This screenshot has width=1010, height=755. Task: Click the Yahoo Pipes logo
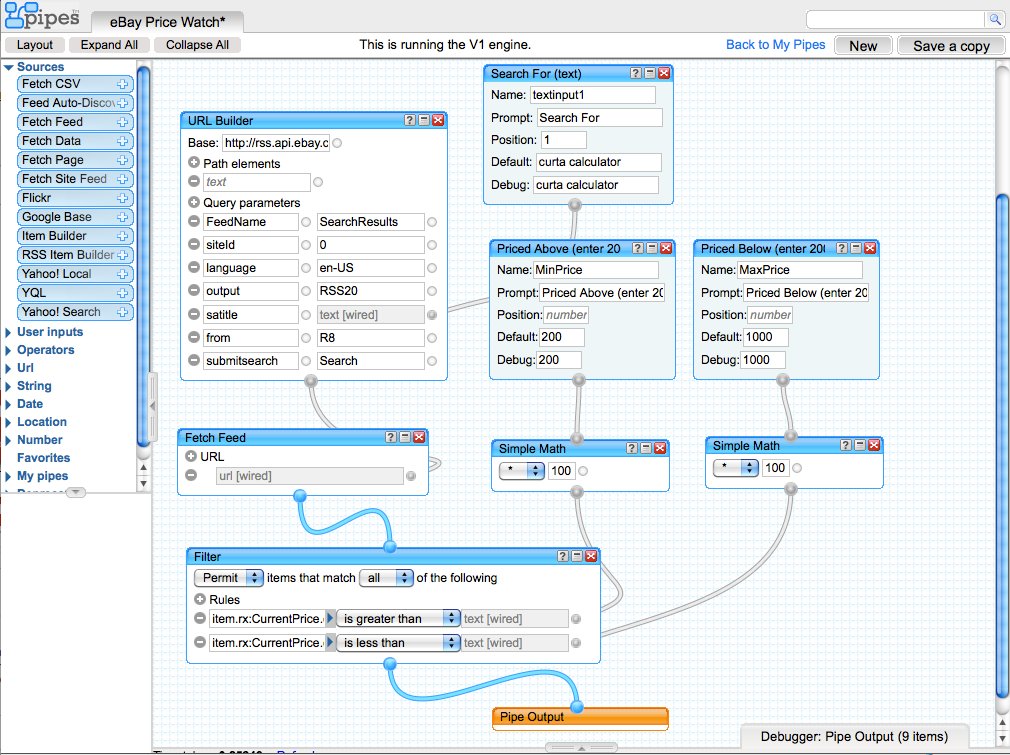click(43, 16)
